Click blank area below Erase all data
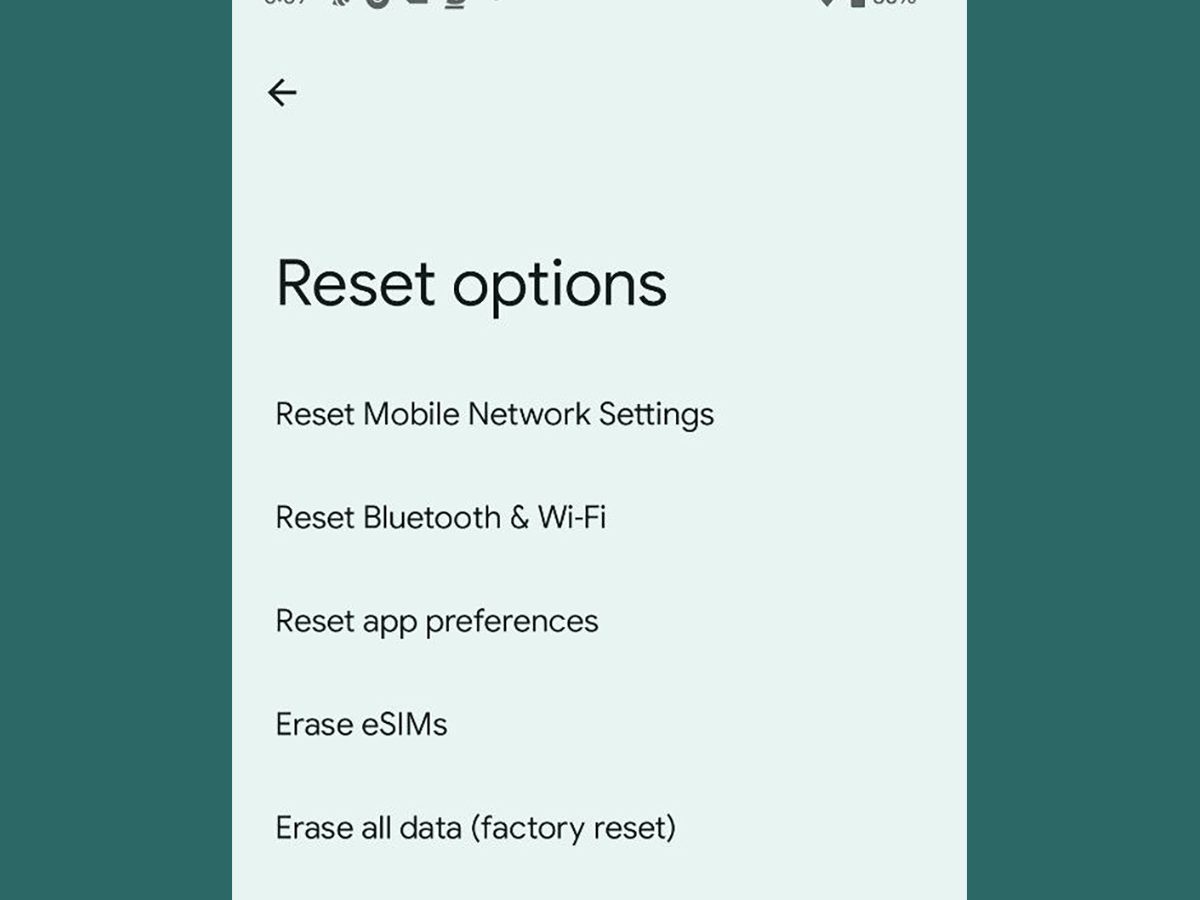Screen dimensions: 1200x900 [x=600, y=878]
